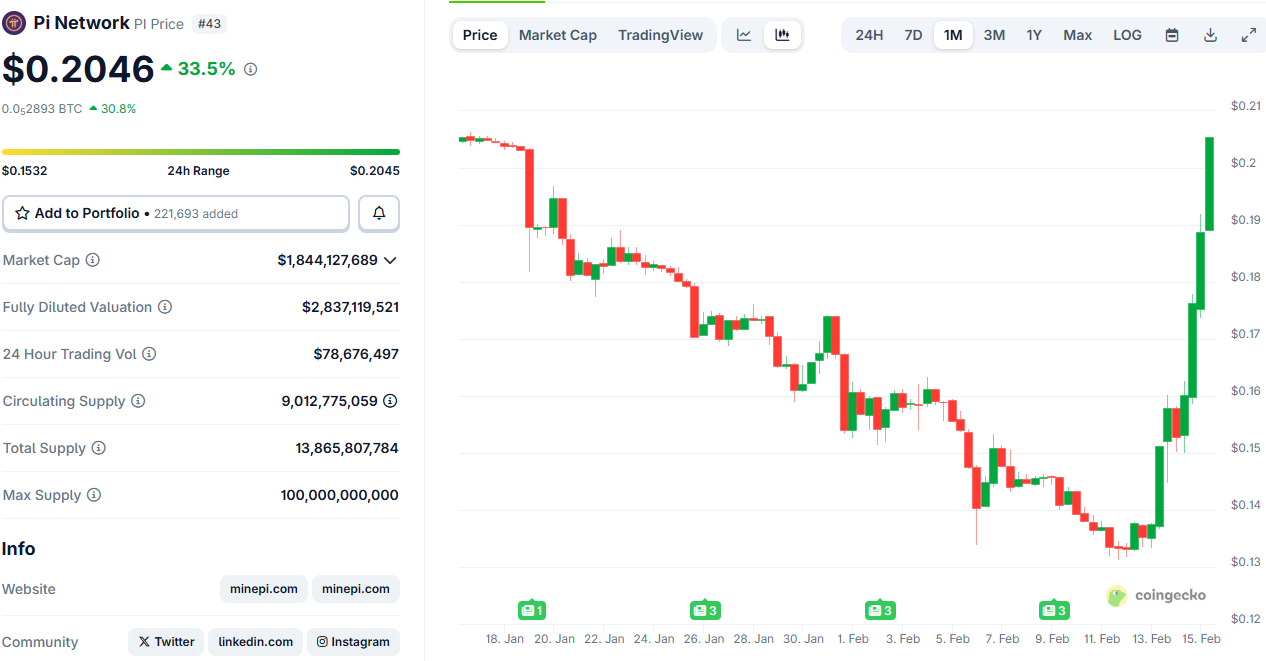Toggle logarithmic scale with LOG
The image size is (1266, 661).
[1127, 34]
